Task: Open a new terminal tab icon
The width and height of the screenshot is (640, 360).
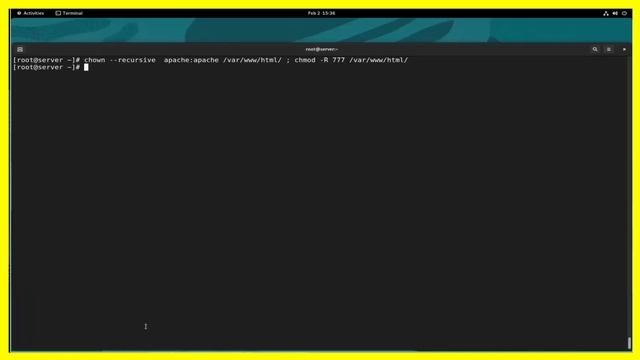Action: pyautogui.click(x=20, y=49)
